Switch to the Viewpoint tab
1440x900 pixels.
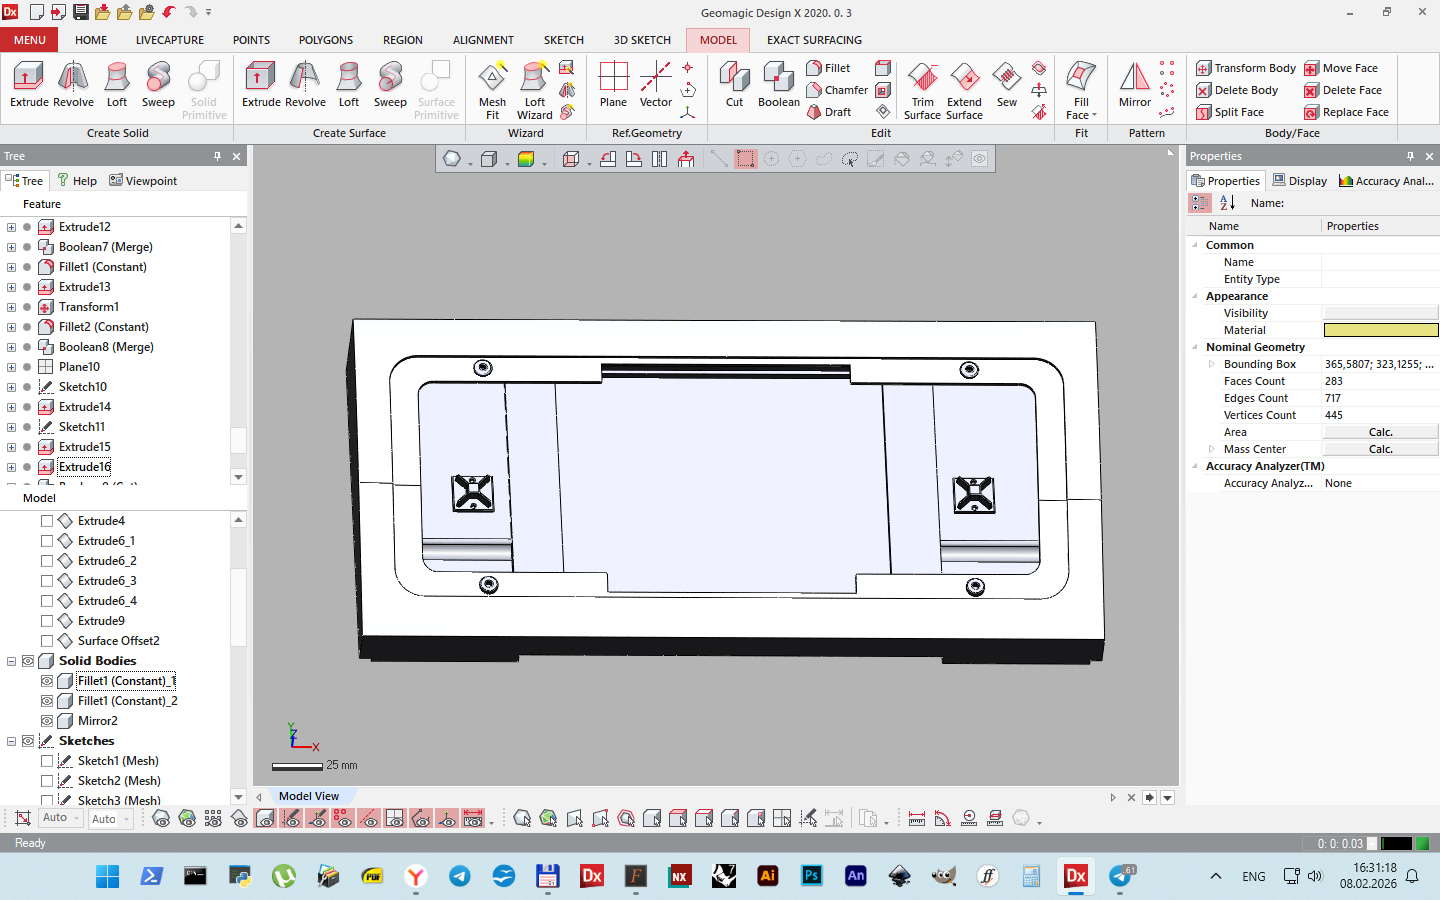coord(143,181)
